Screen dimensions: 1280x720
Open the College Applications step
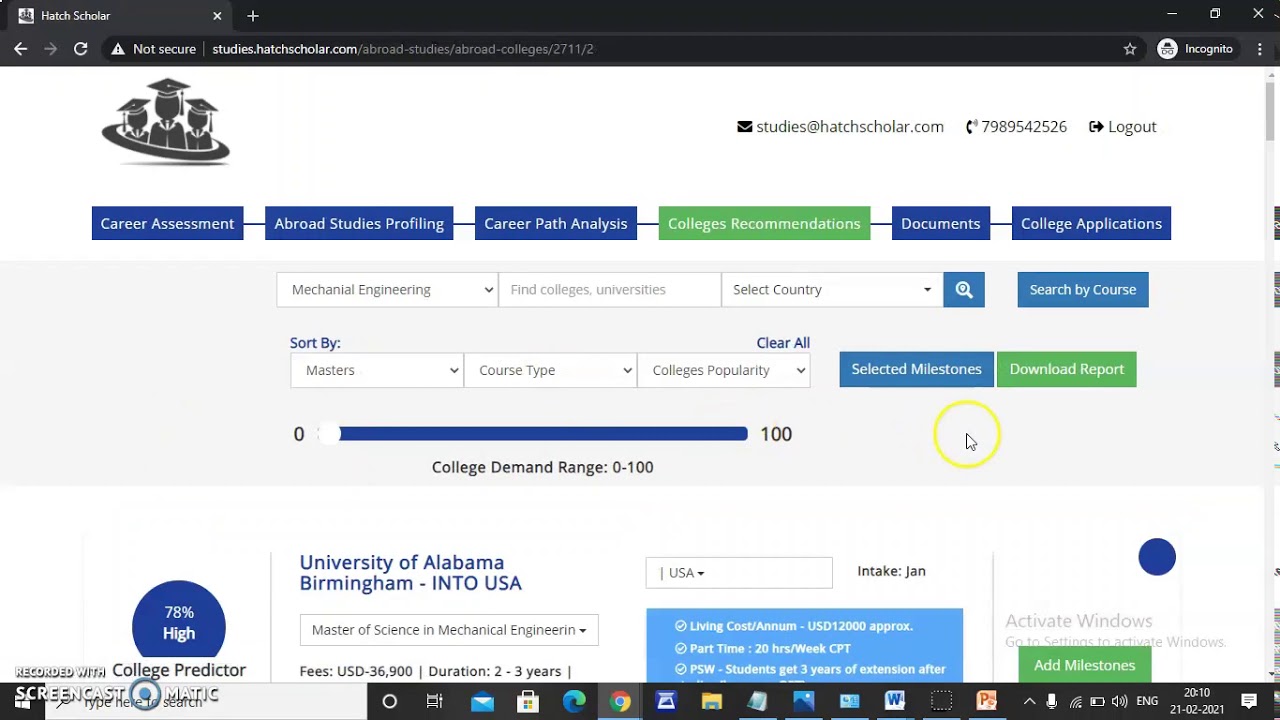click(x=1091, y=223)
